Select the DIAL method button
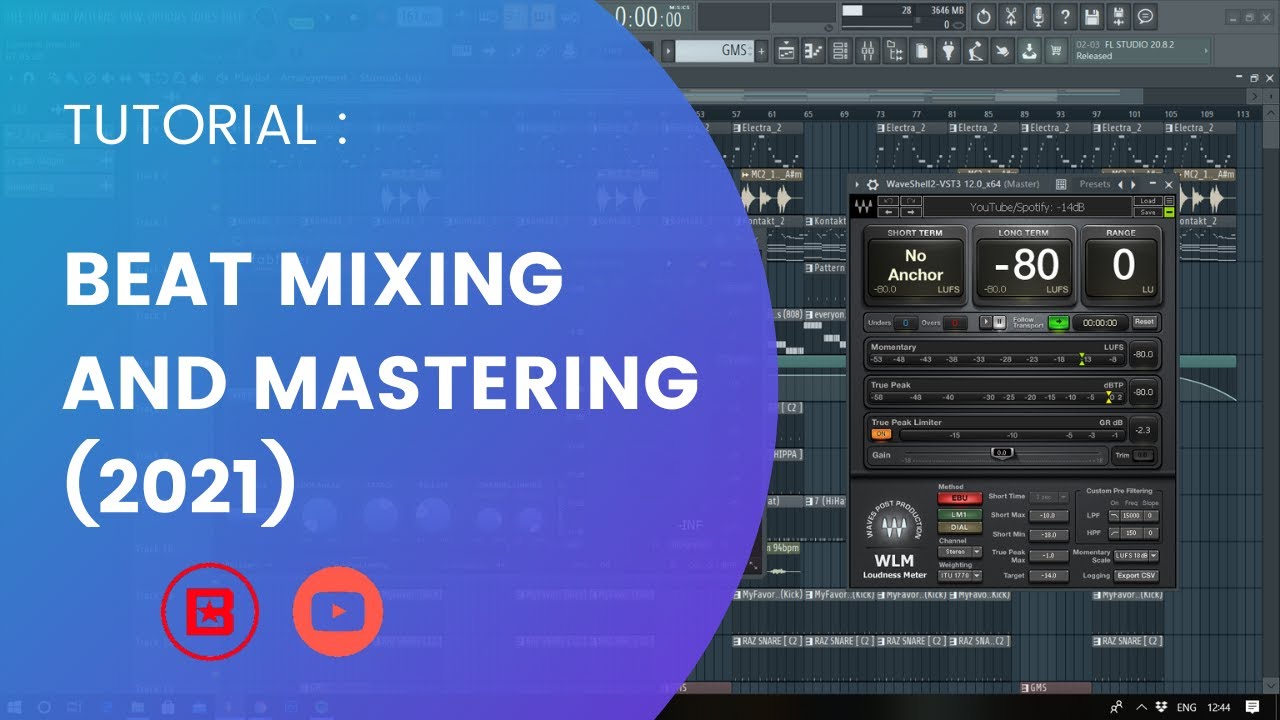The width and height of the screenshot is (1280, 720). [959, 527]
